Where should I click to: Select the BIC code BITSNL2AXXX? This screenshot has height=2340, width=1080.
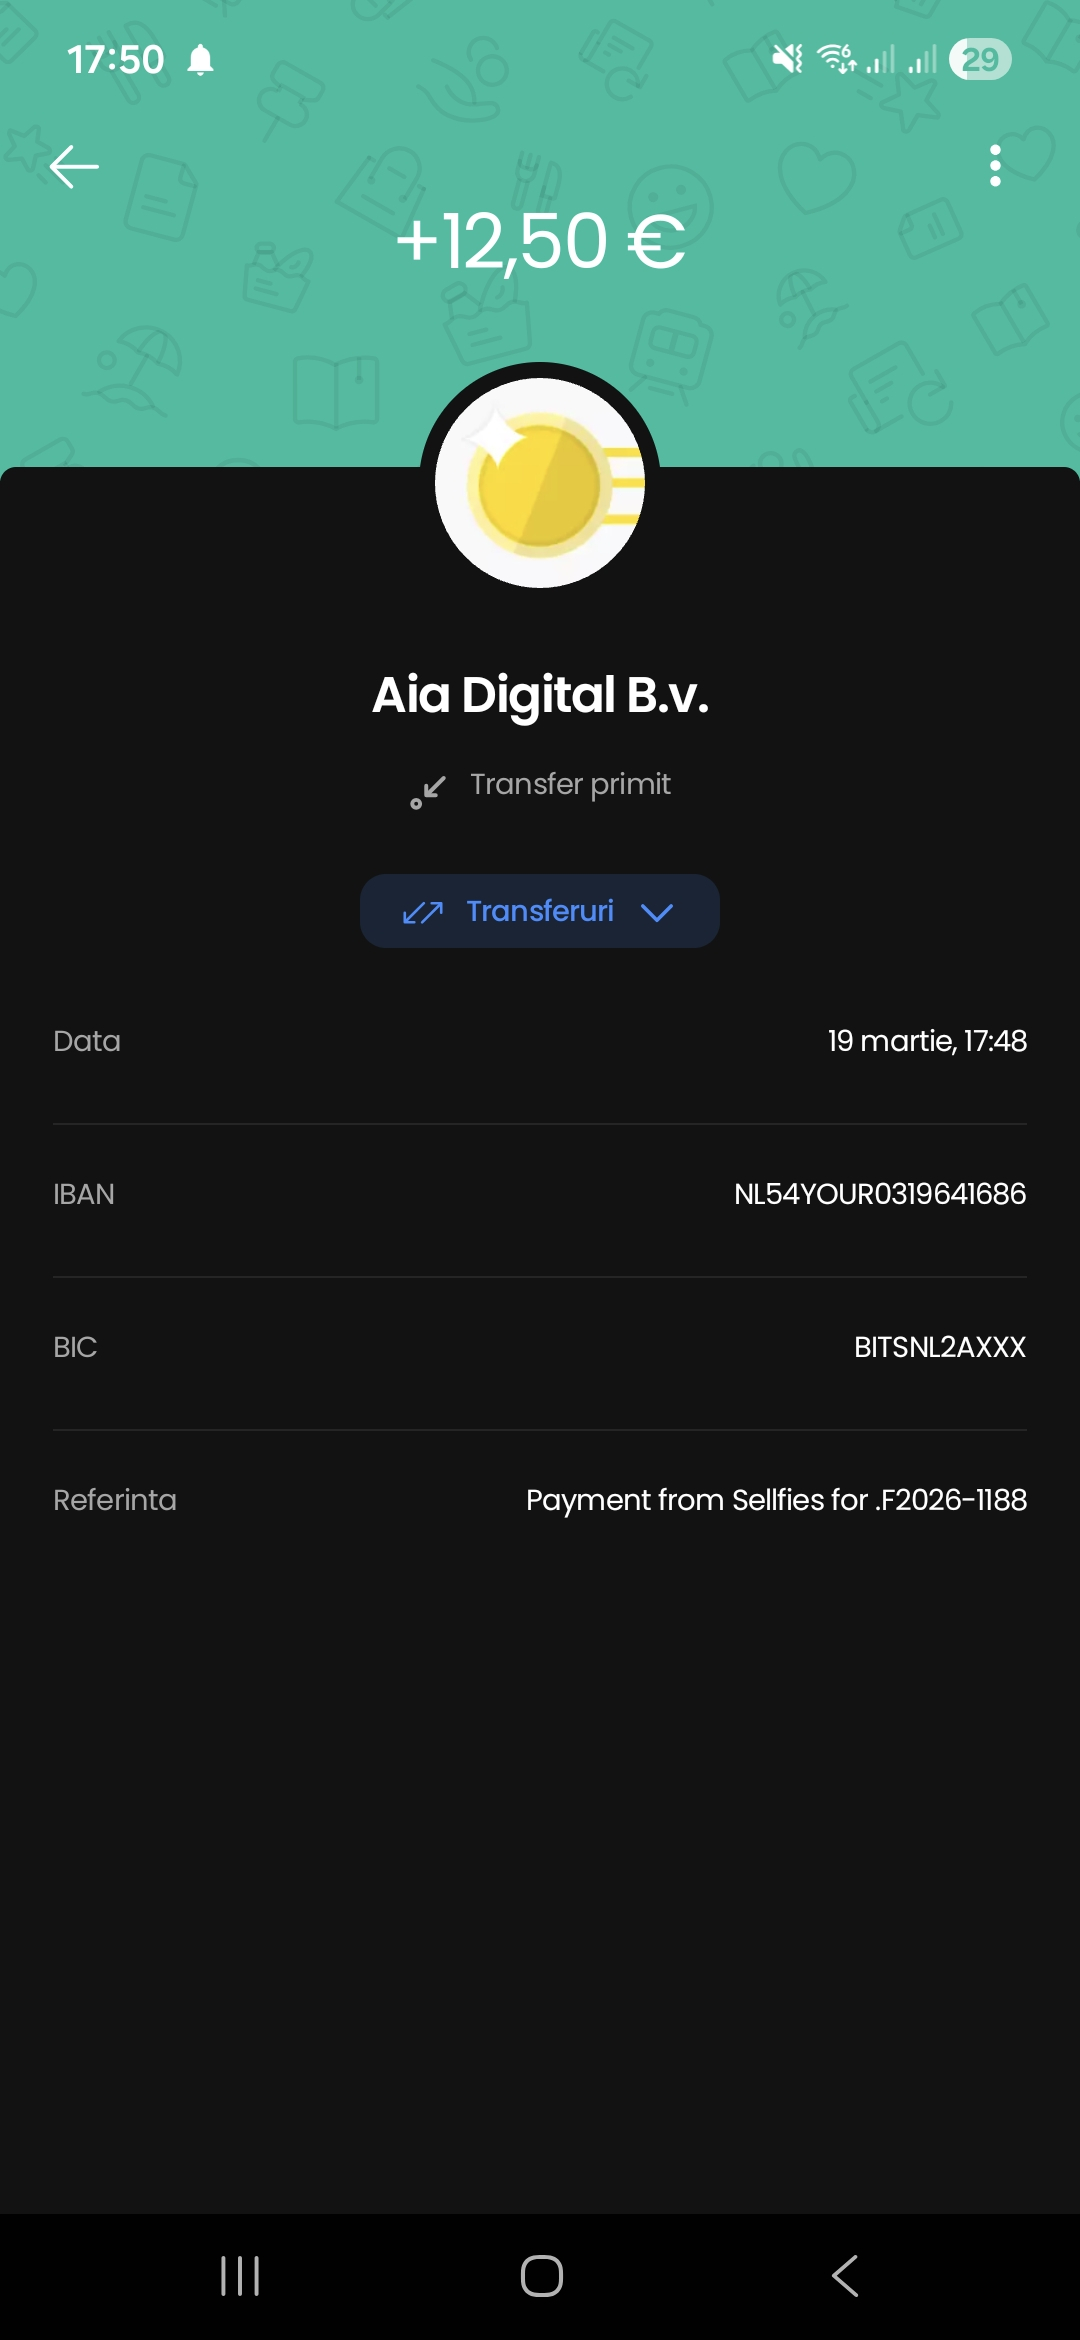click(x=939, y=1347)
